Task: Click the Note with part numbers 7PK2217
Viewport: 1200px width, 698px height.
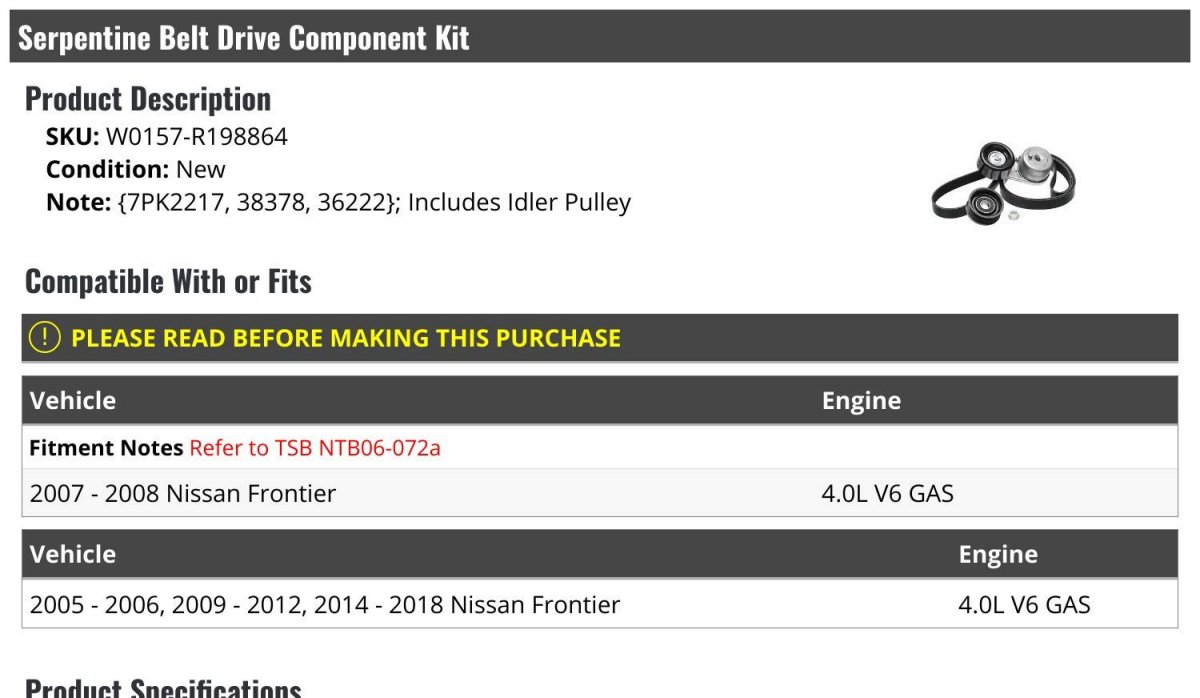Action: (x=338, y=202)
